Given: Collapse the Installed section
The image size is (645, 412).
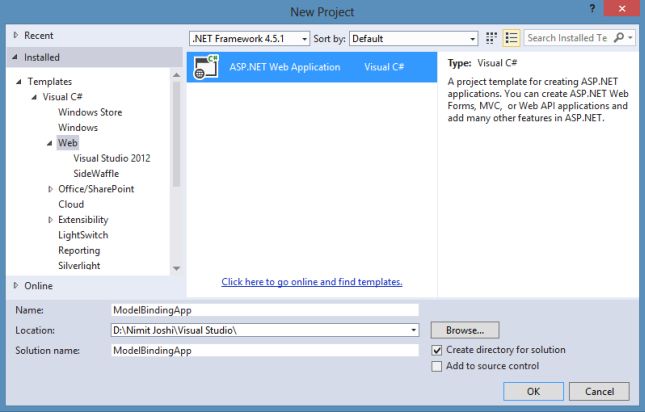Looking at the screenshot, I should (15, 57).
